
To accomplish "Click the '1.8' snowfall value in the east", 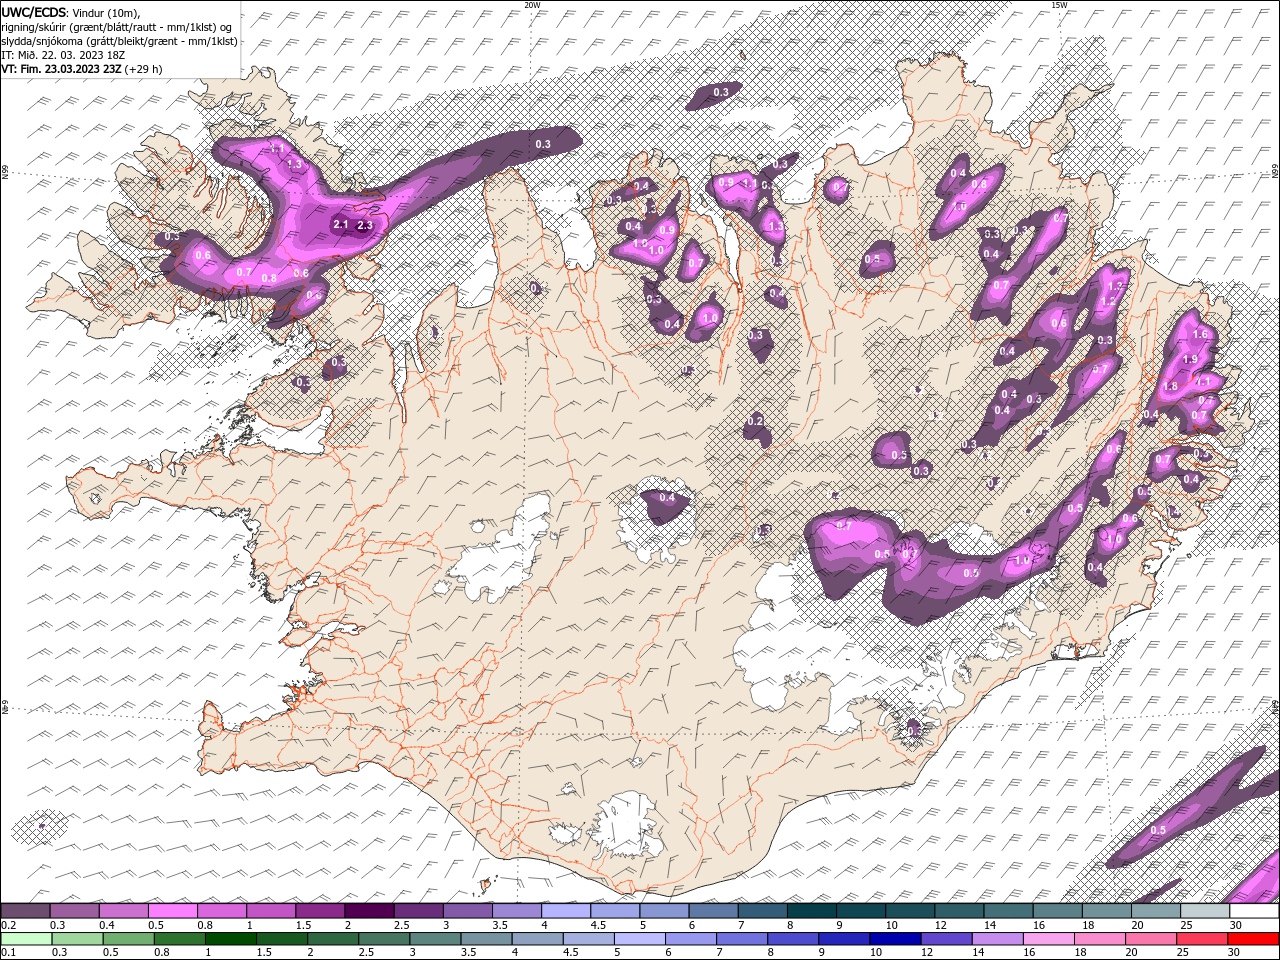I will click(x=1171, y=386).
